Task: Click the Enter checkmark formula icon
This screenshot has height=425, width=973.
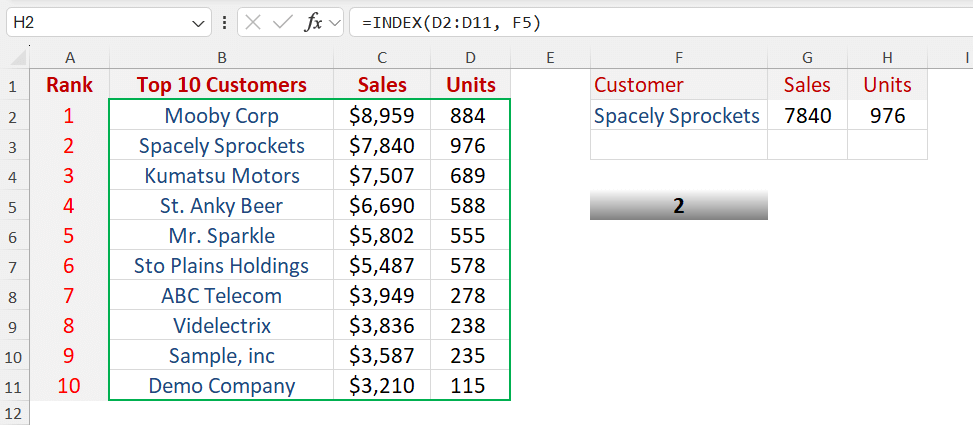Action: point(283,22)
